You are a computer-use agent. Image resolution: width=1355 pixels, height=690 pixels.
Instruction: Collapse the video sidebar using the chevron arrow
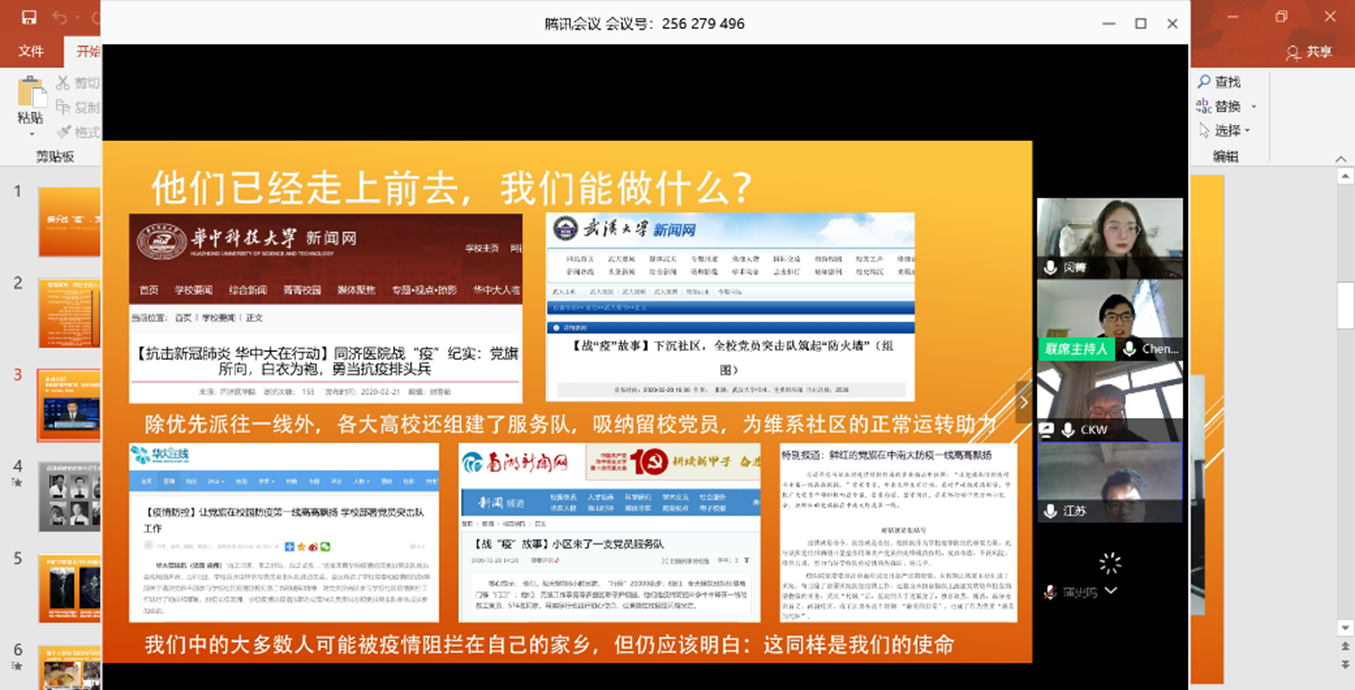click(x=1023, y=402)
